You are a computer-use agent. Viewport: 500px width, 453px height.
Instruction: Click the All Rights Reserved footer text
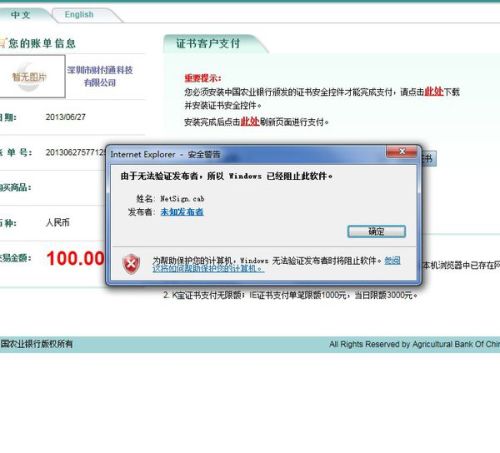[x=414, y=344]
